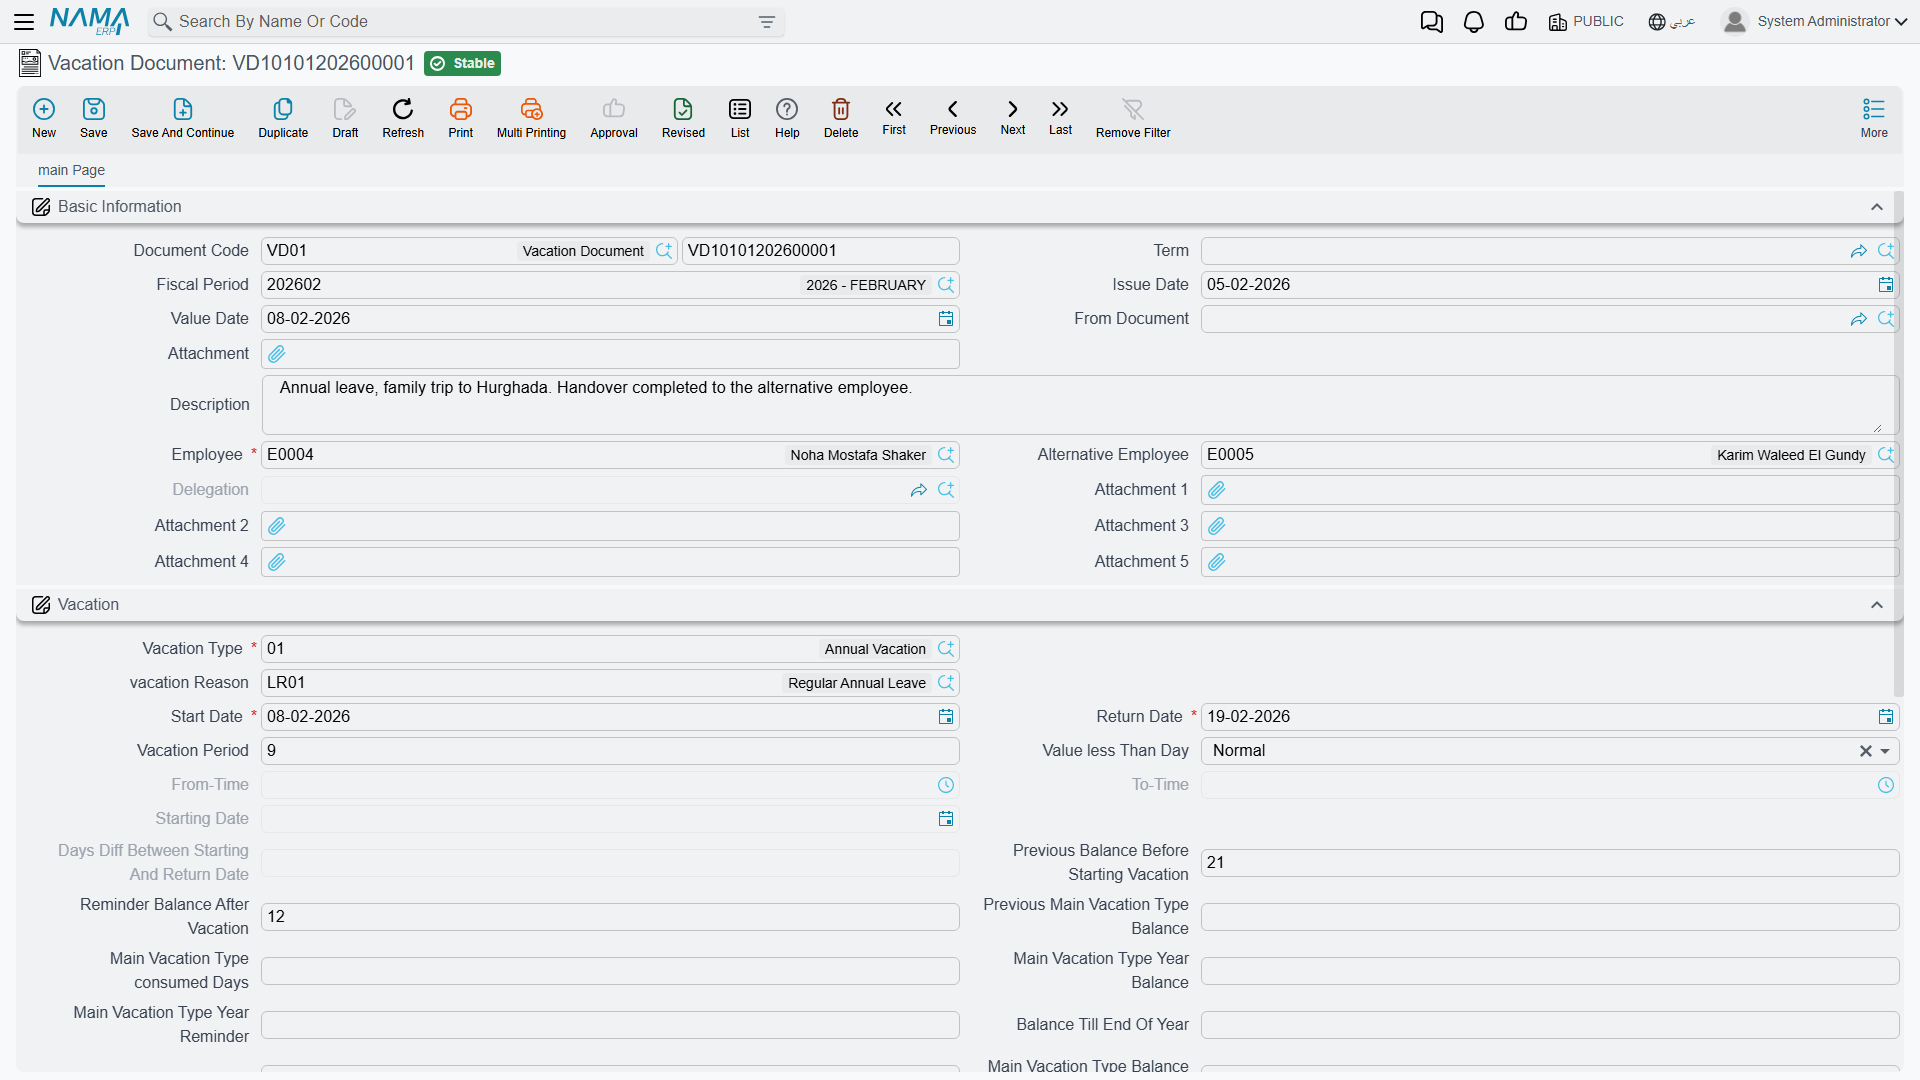Click the Save And Continue toolbar icon
1920x1080 pixels.
pyautogui.click(x=182, y=109)
